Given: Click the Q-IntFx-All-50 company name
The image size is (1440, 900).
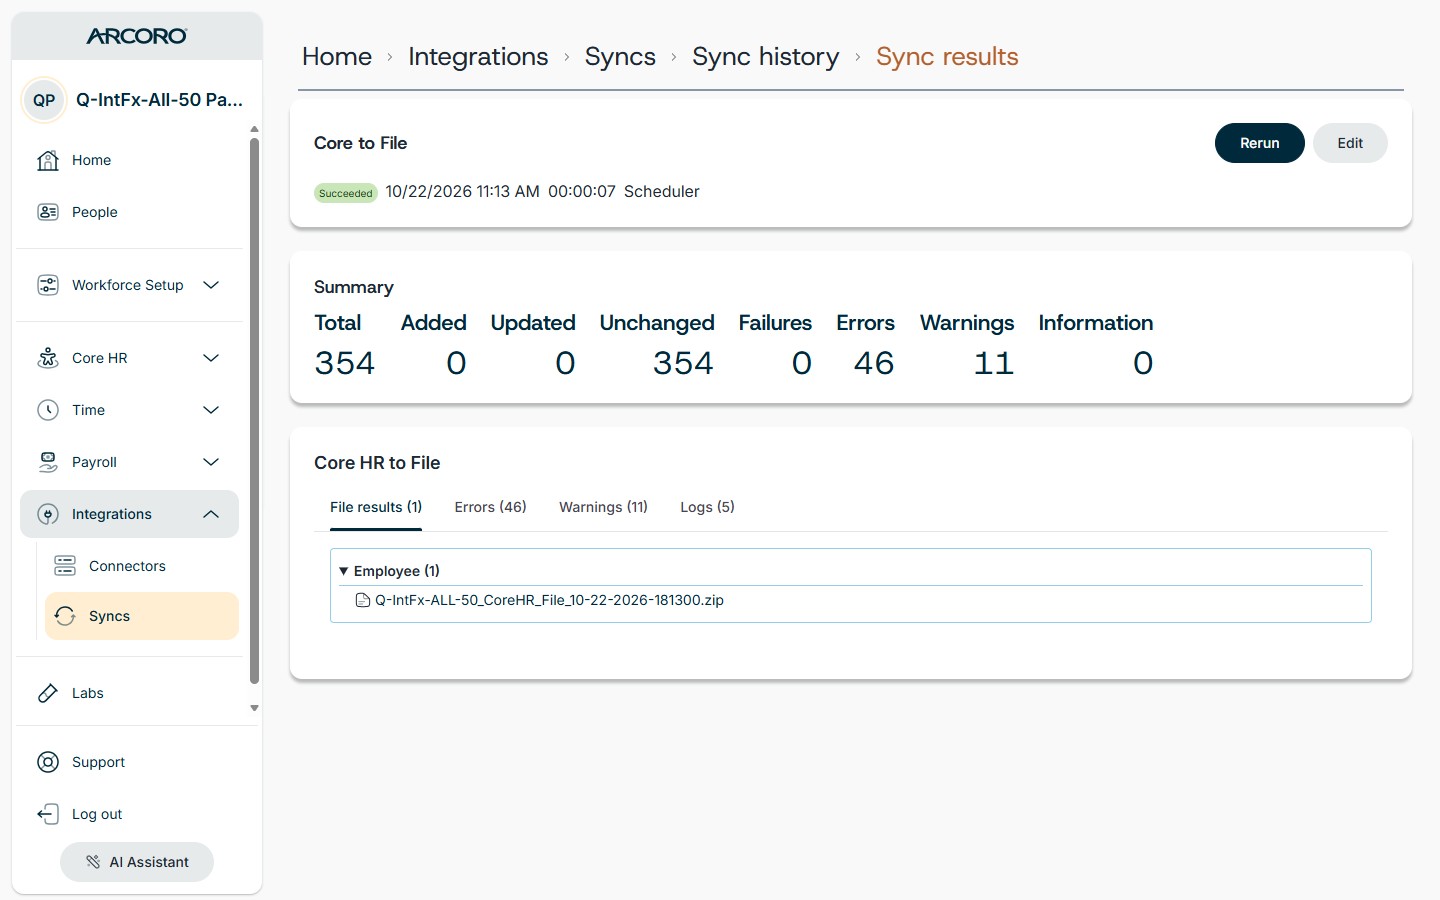Looking at the screenshot, I should [x=159, y=100].
